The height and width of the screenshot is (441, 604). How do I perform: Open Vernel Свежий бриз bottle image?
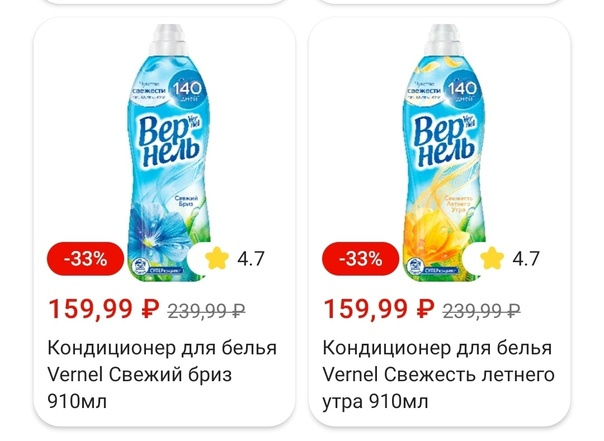click(169, 153)
